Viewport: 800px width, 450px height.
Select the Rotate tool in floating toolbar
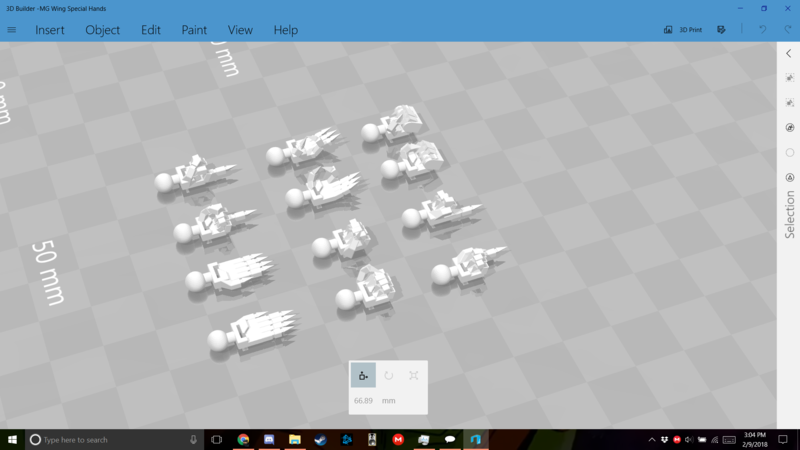pyautogui.click(x=389, y=375)
